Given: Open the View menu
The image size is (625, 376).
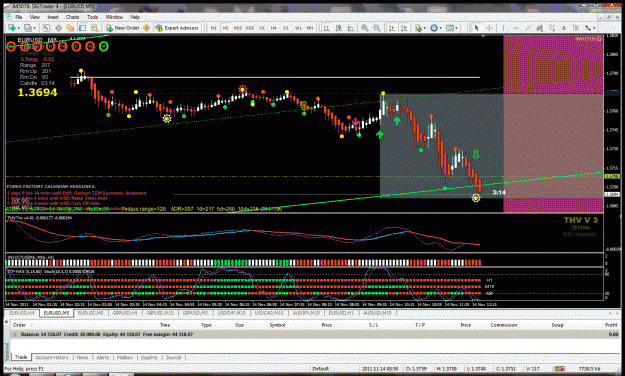Looking at the screenshot, I should tap(35, 17).
